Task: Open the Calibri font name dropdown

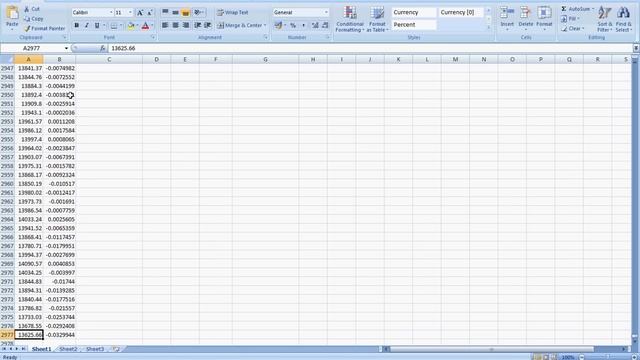Action: tap(111, 13)
